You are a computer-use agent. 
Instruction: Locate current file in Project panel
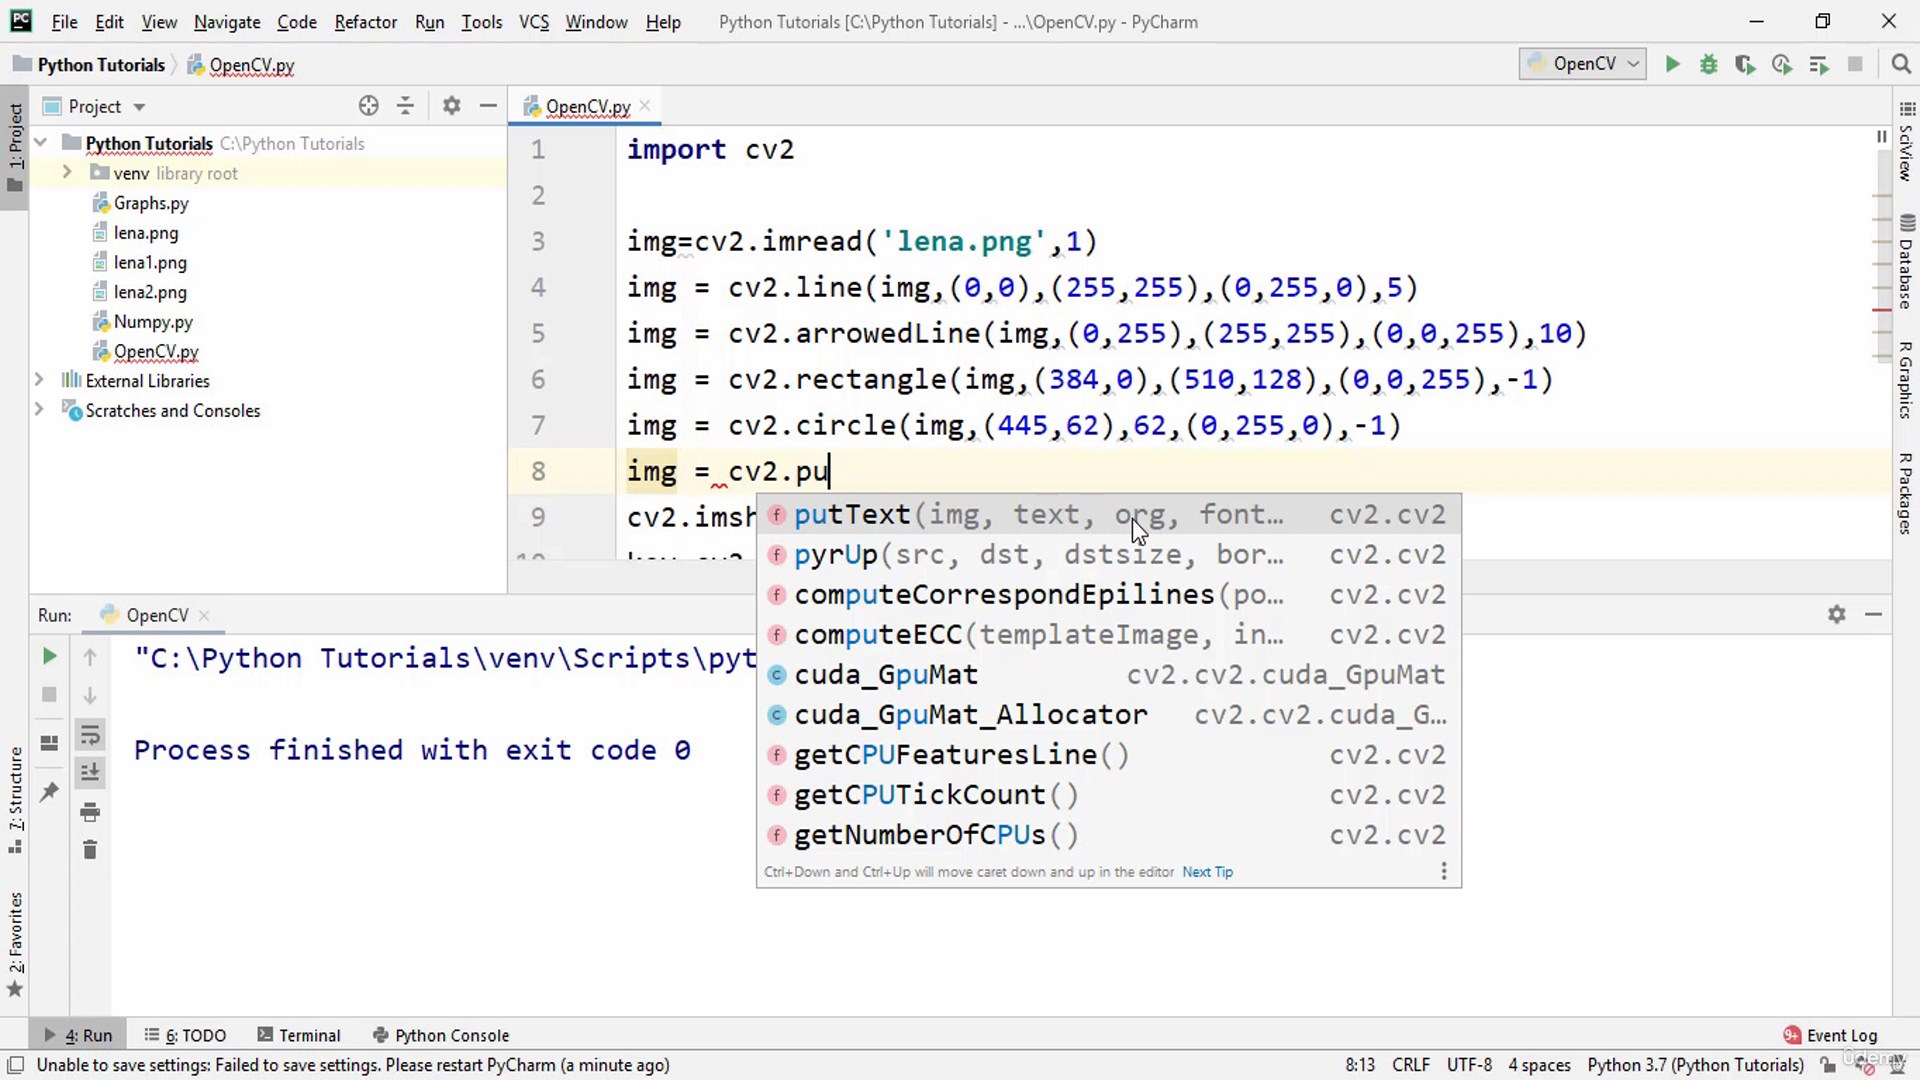tap(369, 106)
